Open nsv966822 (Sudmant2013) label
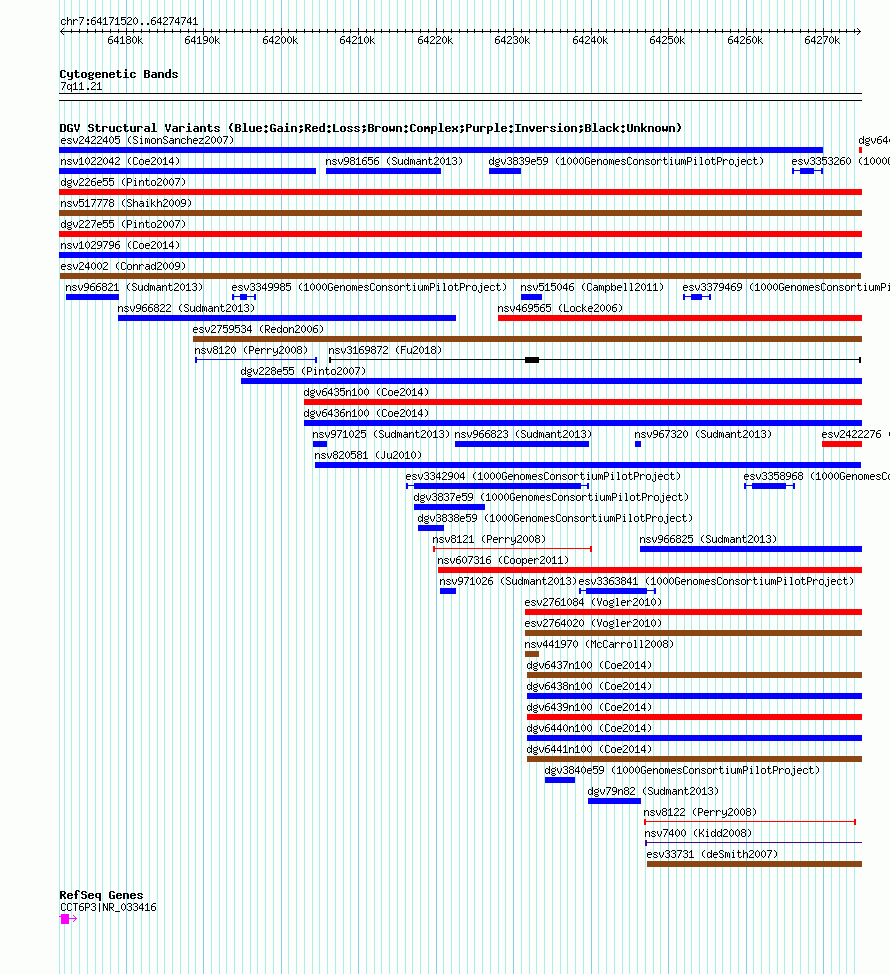The height and width of the screenshot is (974, 890). [186, 309]
